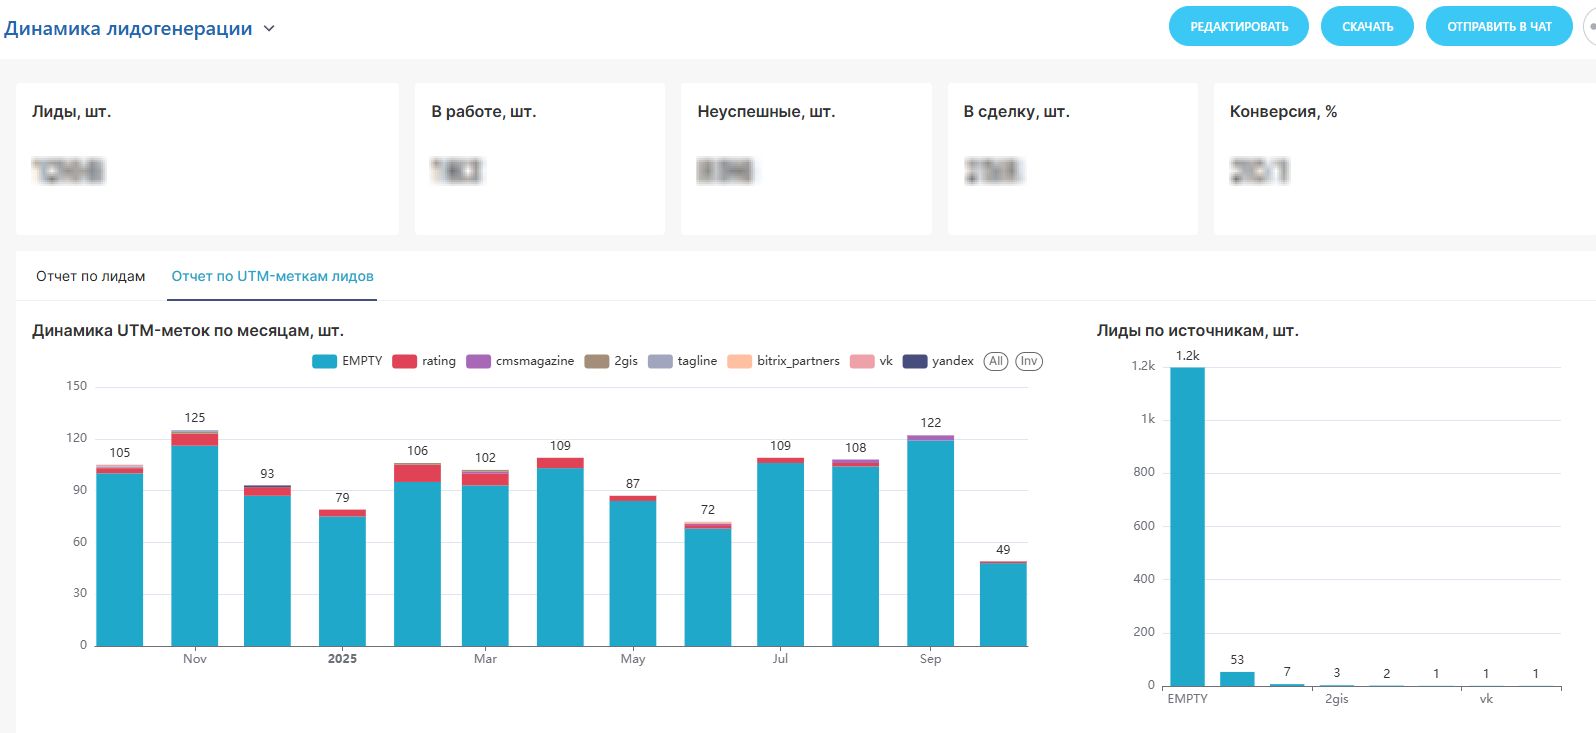Open the Динамика лидогенерации title dropdown chevron
1596x733 pixels.
[269, 29]
